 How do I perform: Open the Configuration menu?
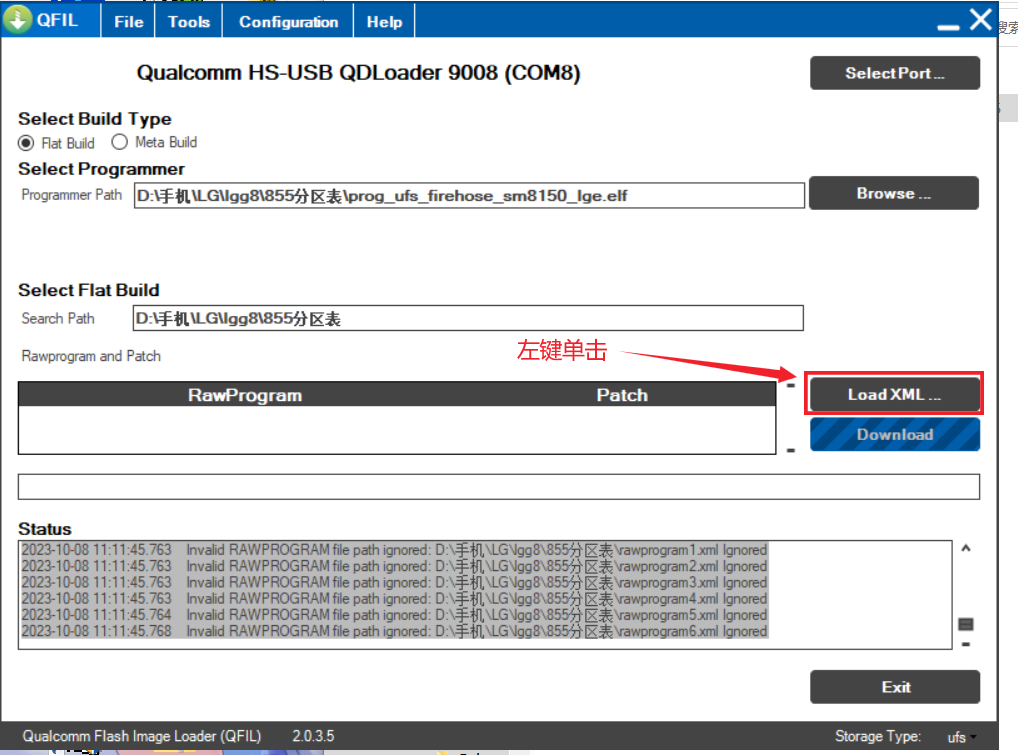288,22
